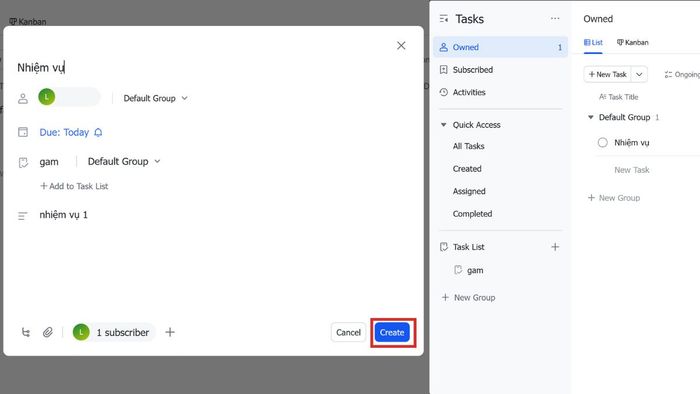
Task: Add a subscriber with the plus icon
Action: point(170,332)
